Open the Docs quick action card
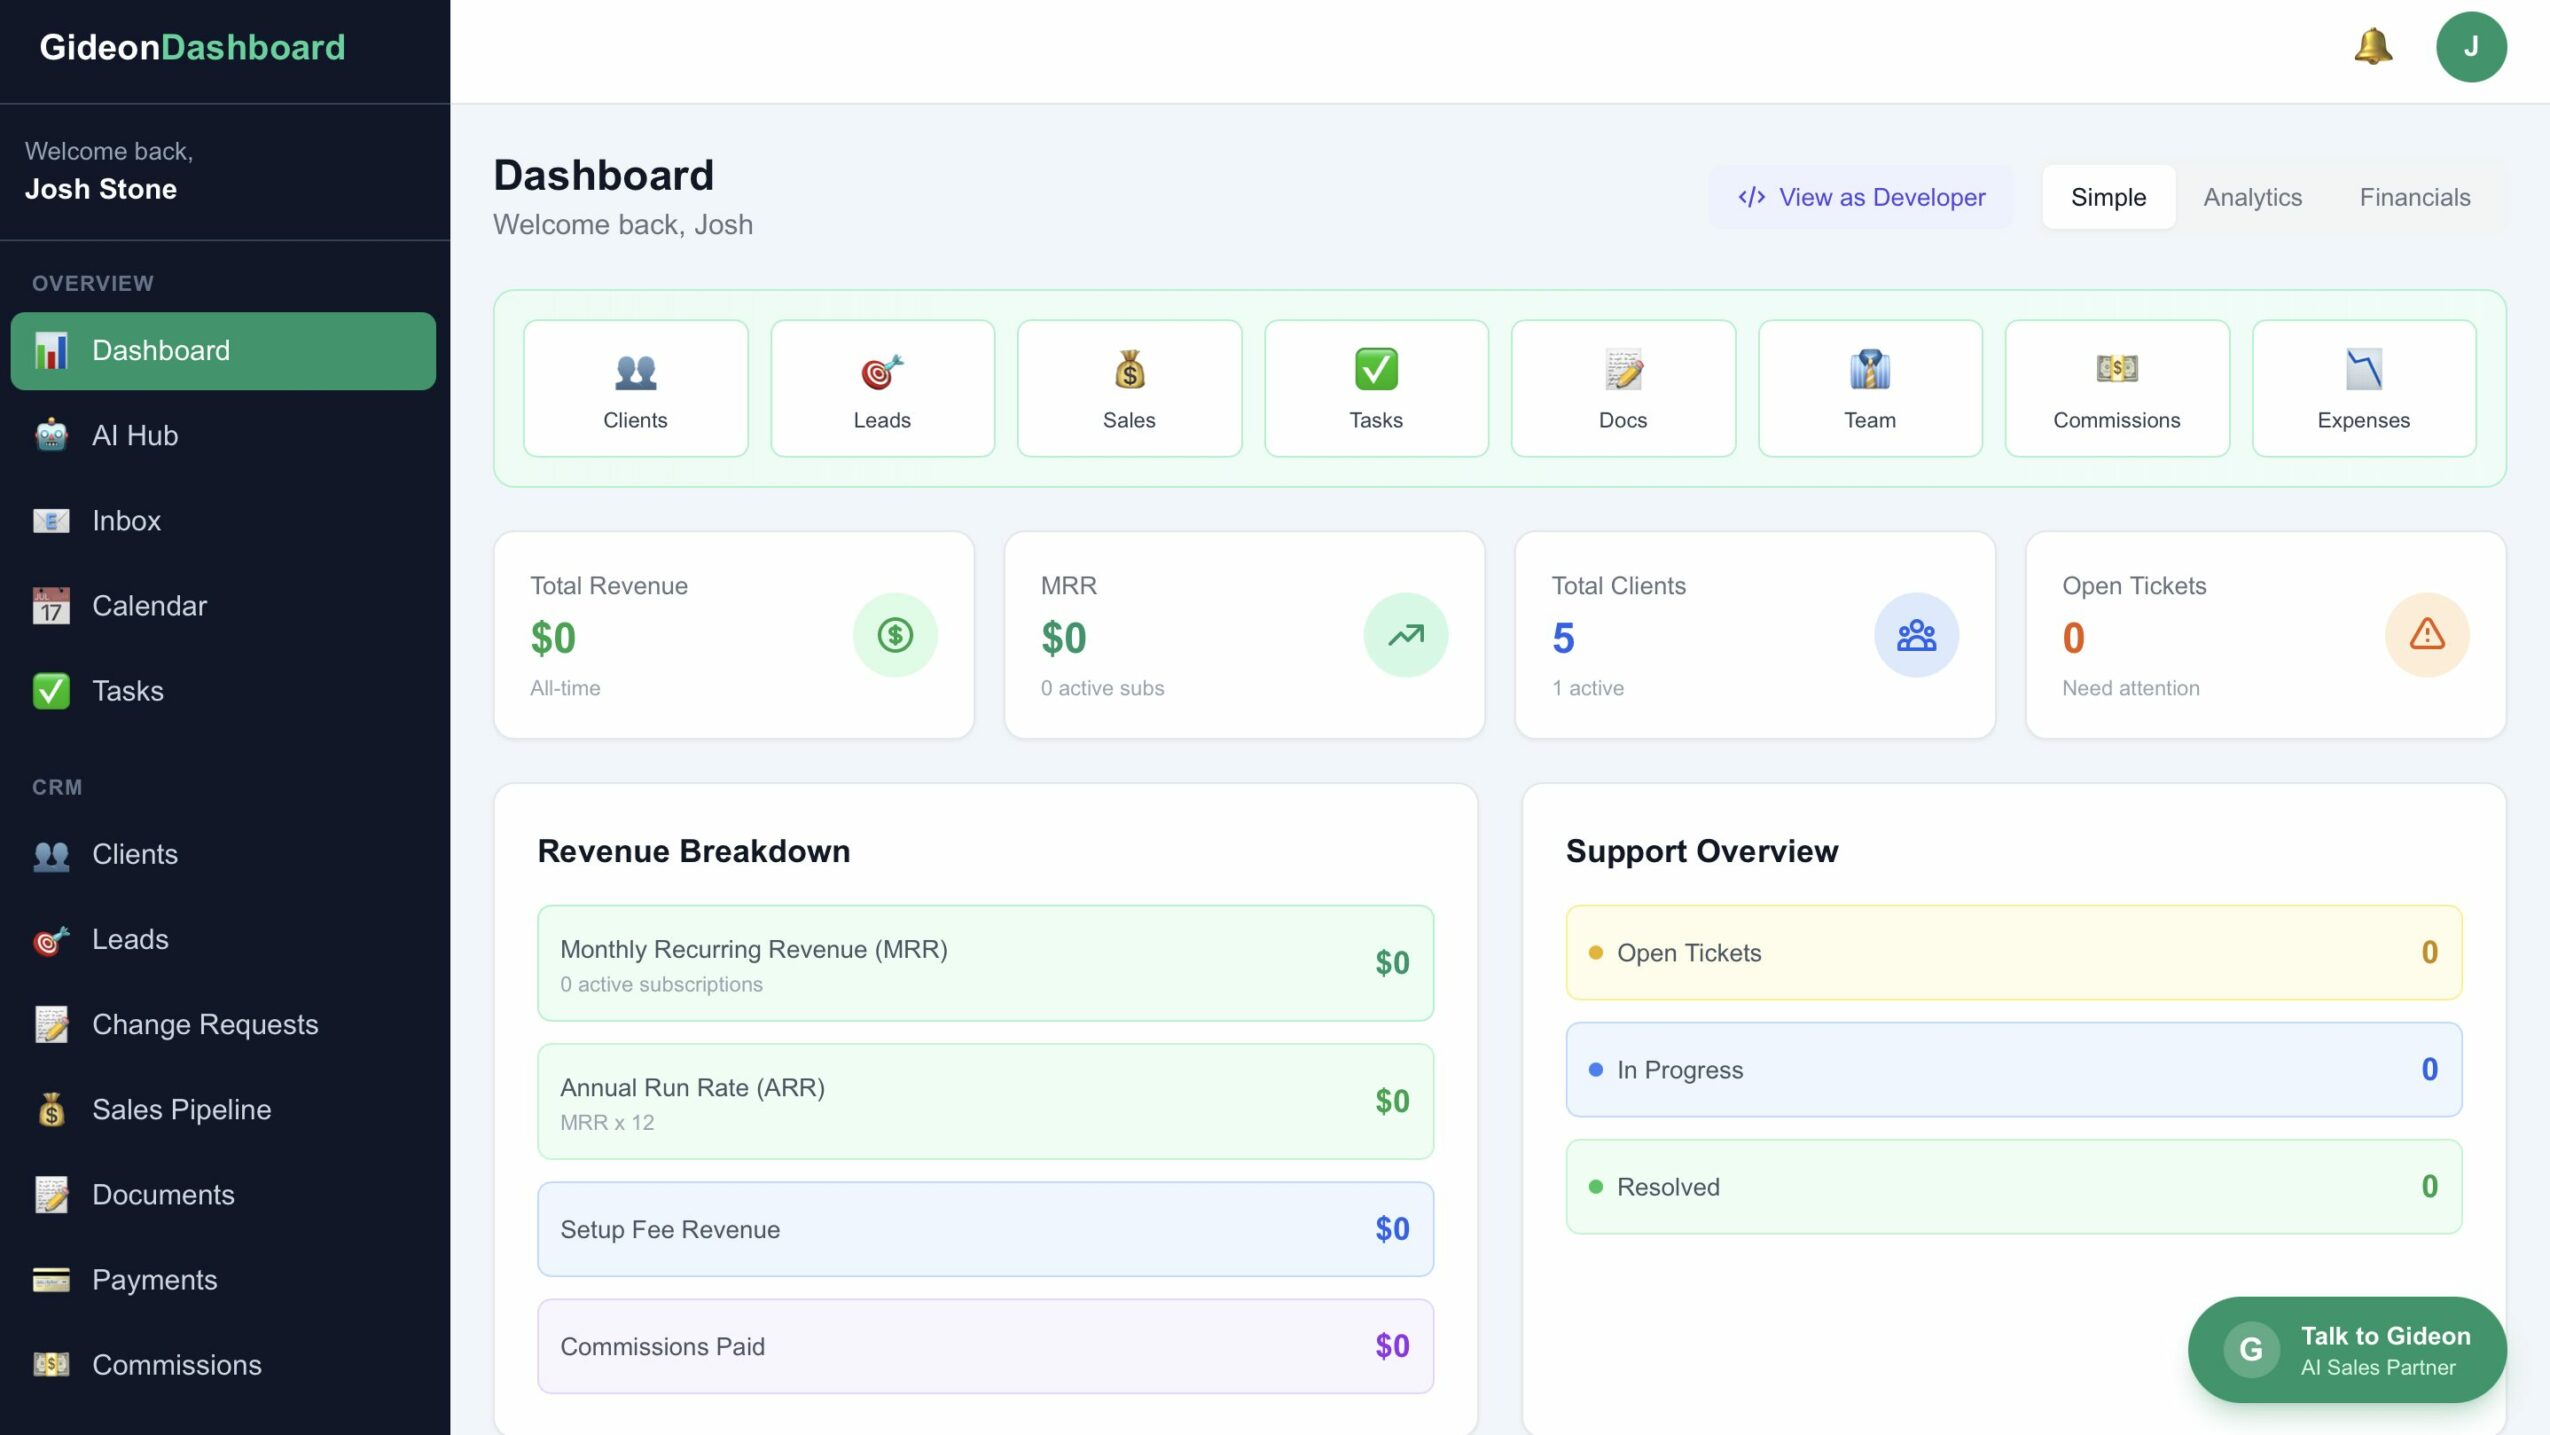The height and width of the screenshot is (1435, 2550). click(x=1622, y=388)
